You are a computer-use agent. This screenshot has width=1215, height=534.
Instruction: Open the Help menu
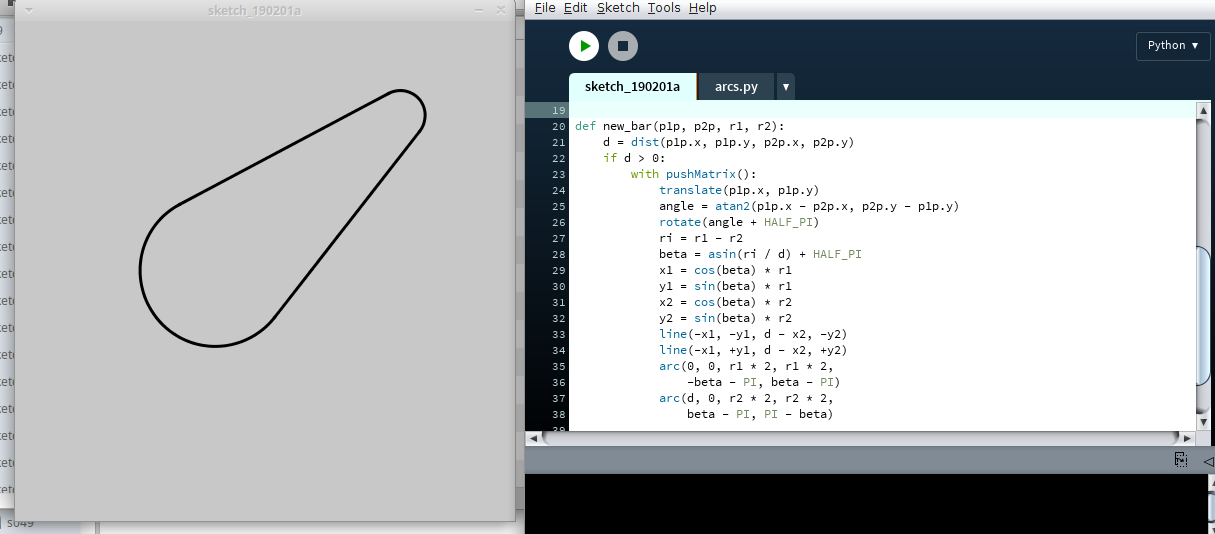(702, 8)
